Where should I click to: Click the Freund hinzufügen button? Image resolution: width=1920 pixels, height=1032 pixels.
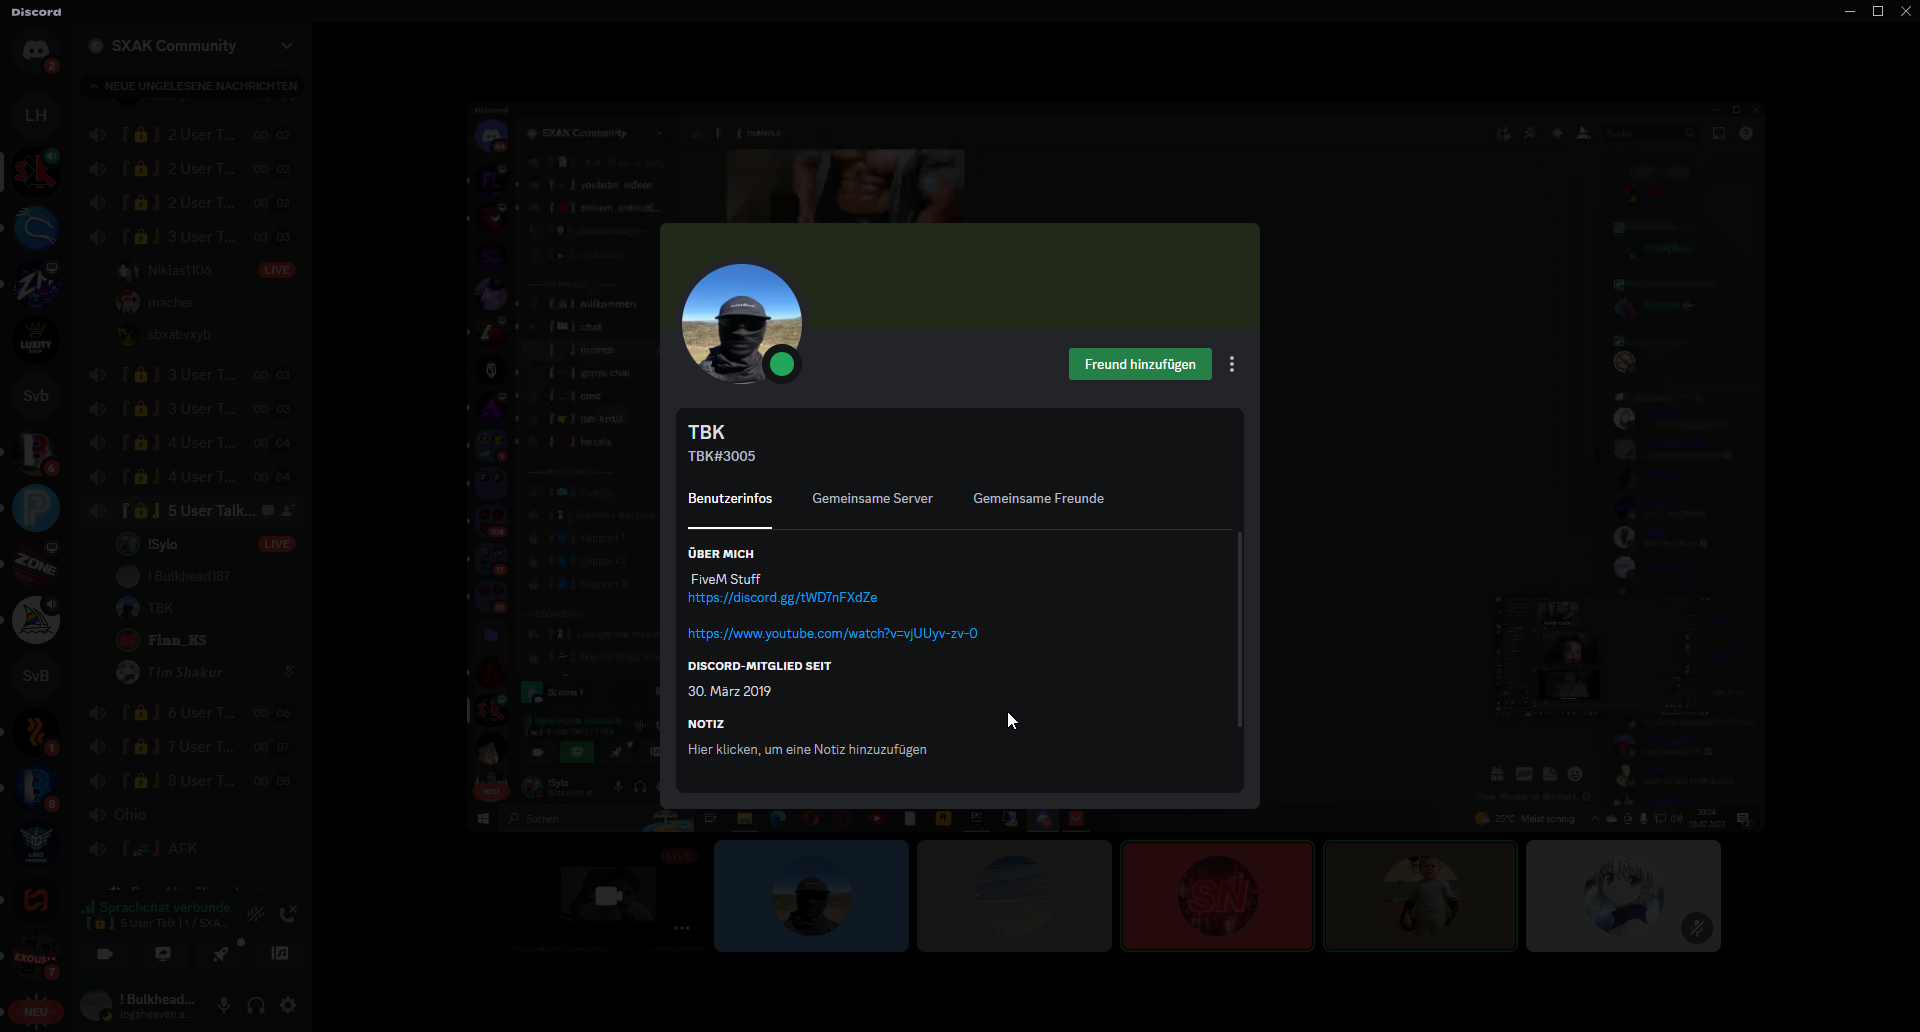(x=1140, y=364)
